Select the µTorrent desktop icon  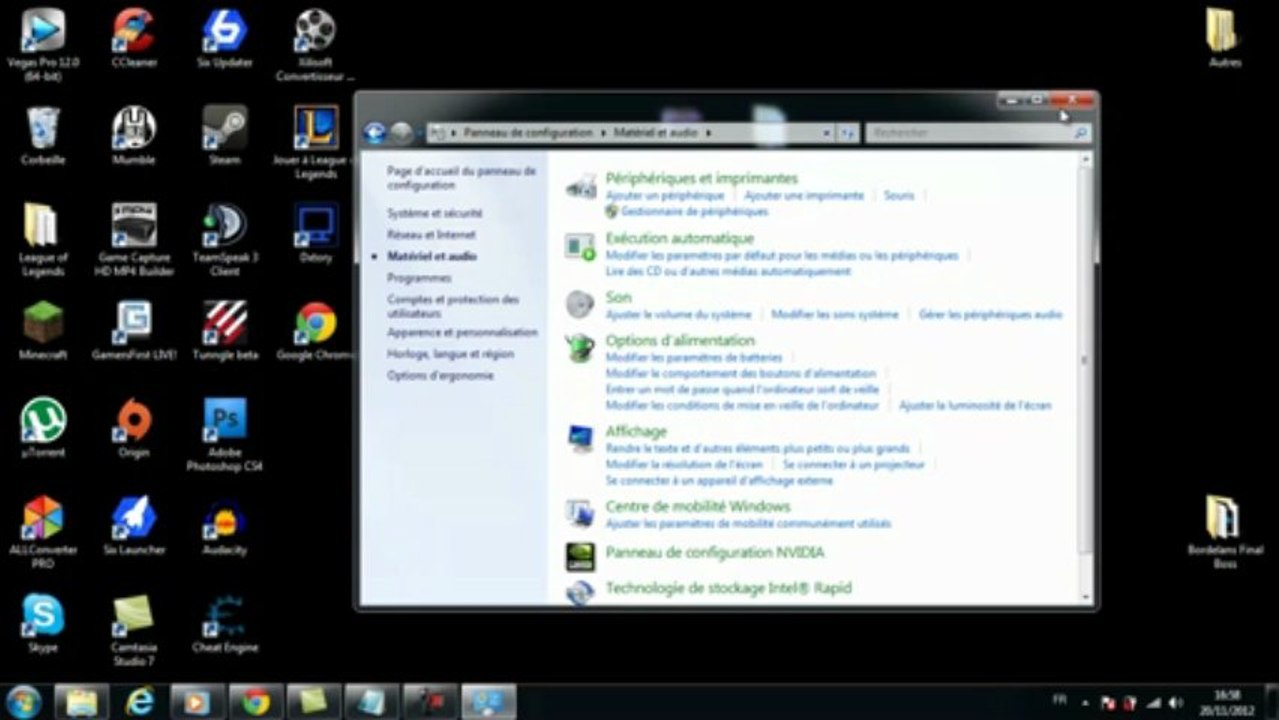(43, 428)
